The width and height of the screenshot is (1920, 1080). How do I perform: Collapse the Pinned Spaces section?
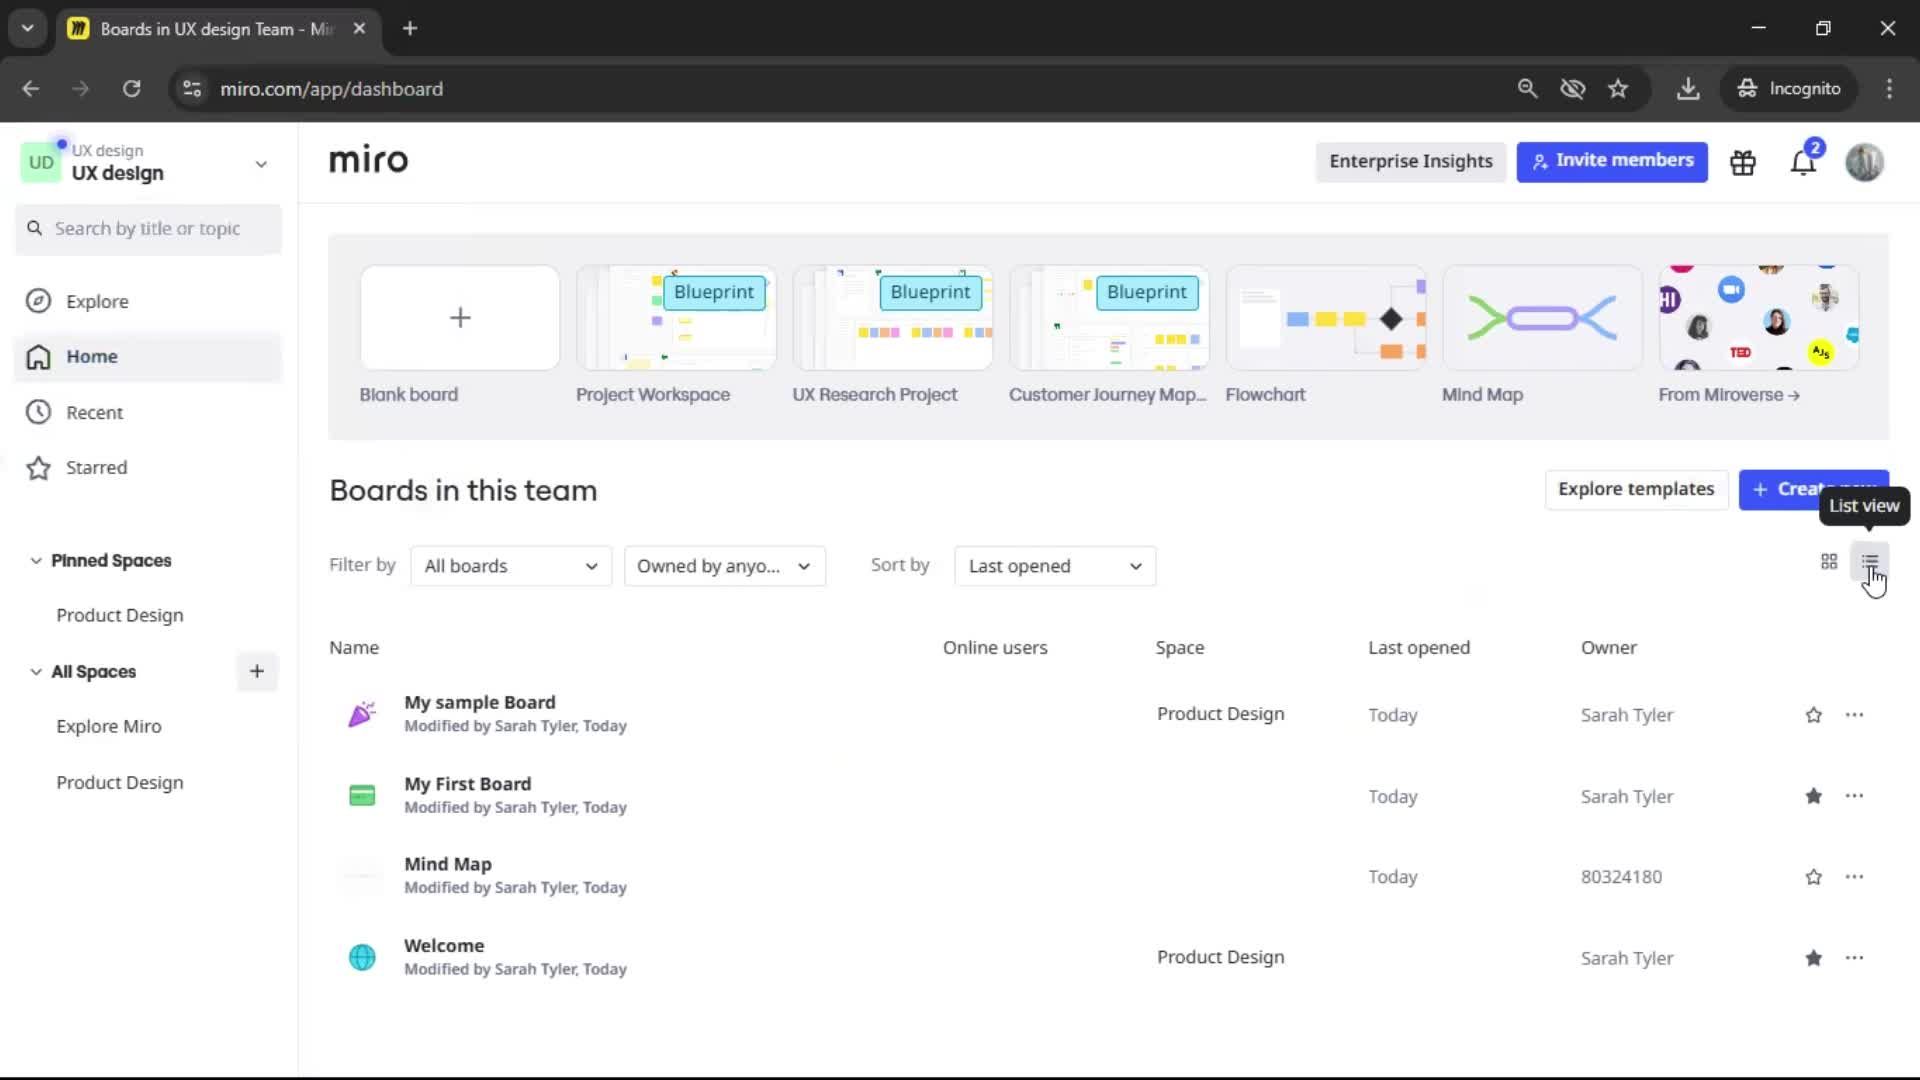36,561
